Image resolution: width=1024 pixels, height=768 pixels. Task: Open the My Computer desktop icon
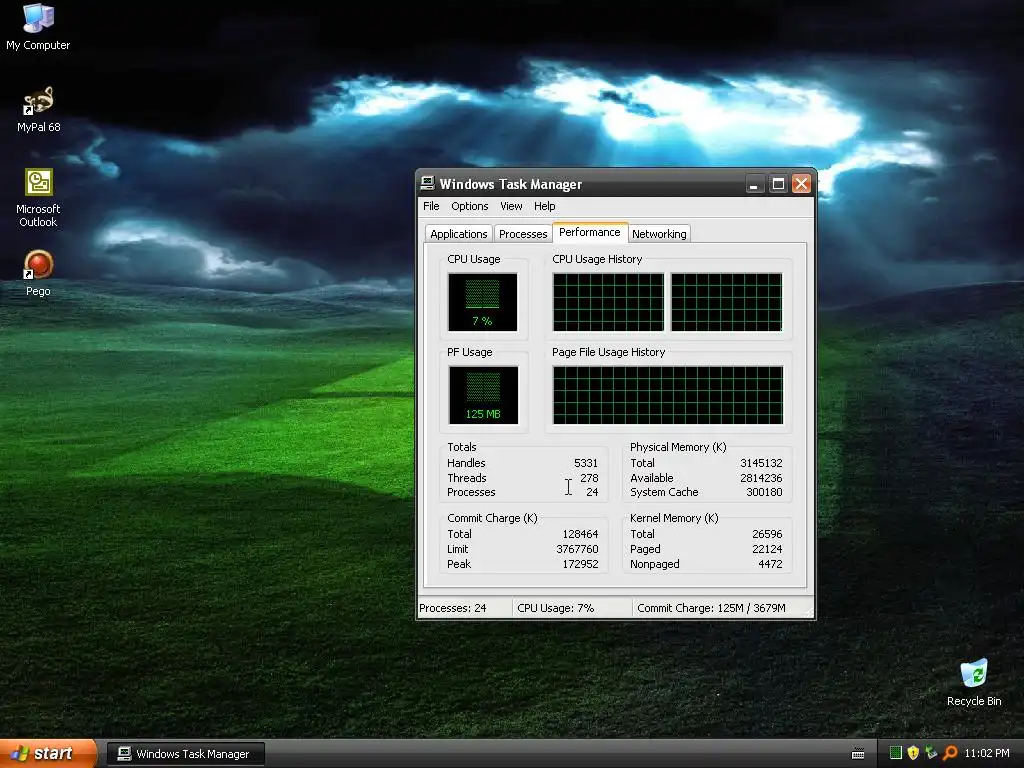pyautogui.click(x=38, y=26)
